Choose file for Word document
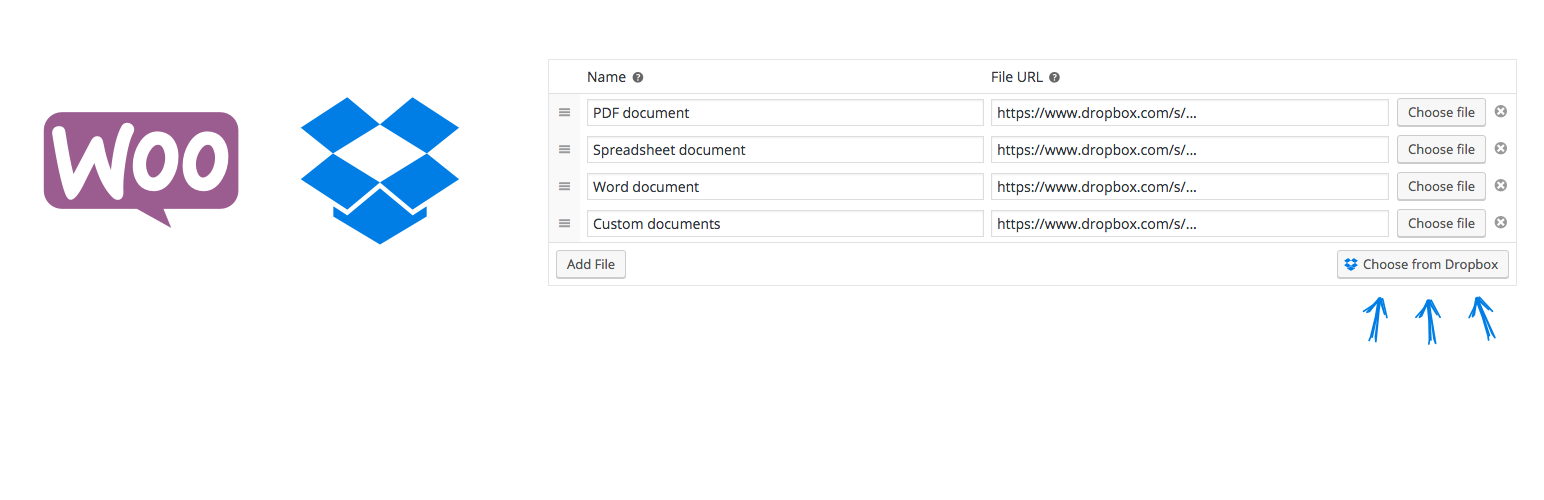Image resolution: width=1544 pixels, height=500 pixels. pos(1441,186)
